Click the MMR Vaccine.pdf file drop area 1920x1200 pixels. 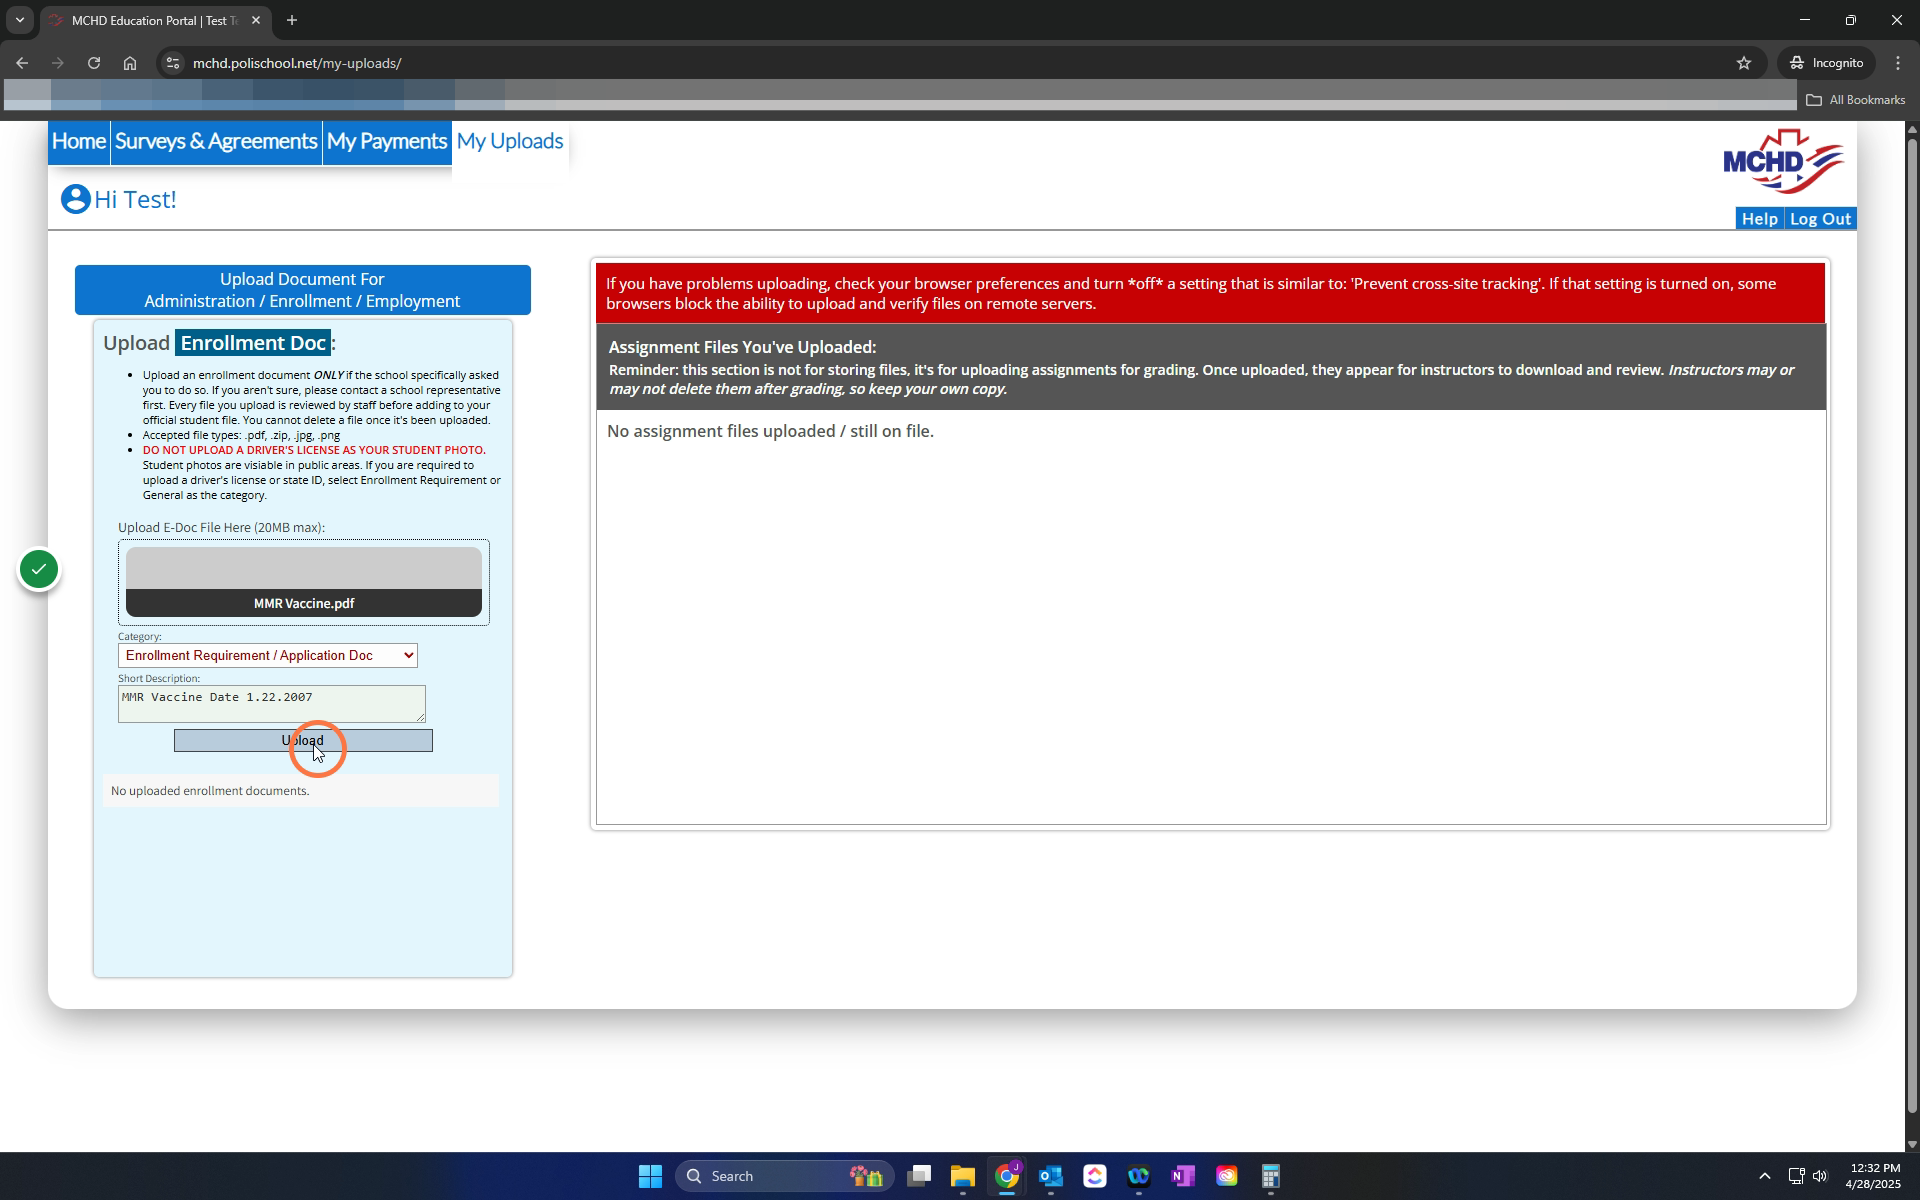click(304, 582)
